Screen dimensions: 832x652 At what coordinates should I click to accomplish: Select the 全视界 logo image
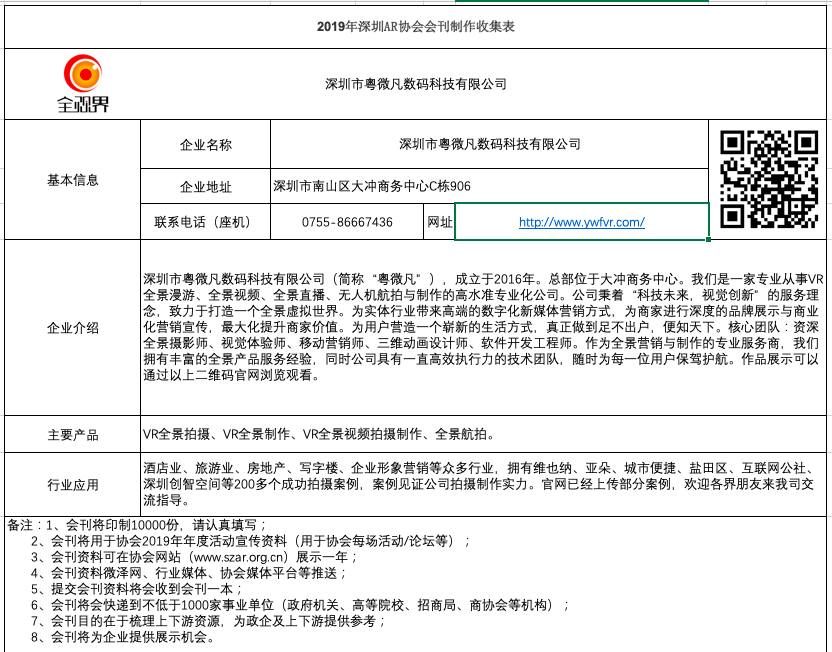(x=83, y=83)
